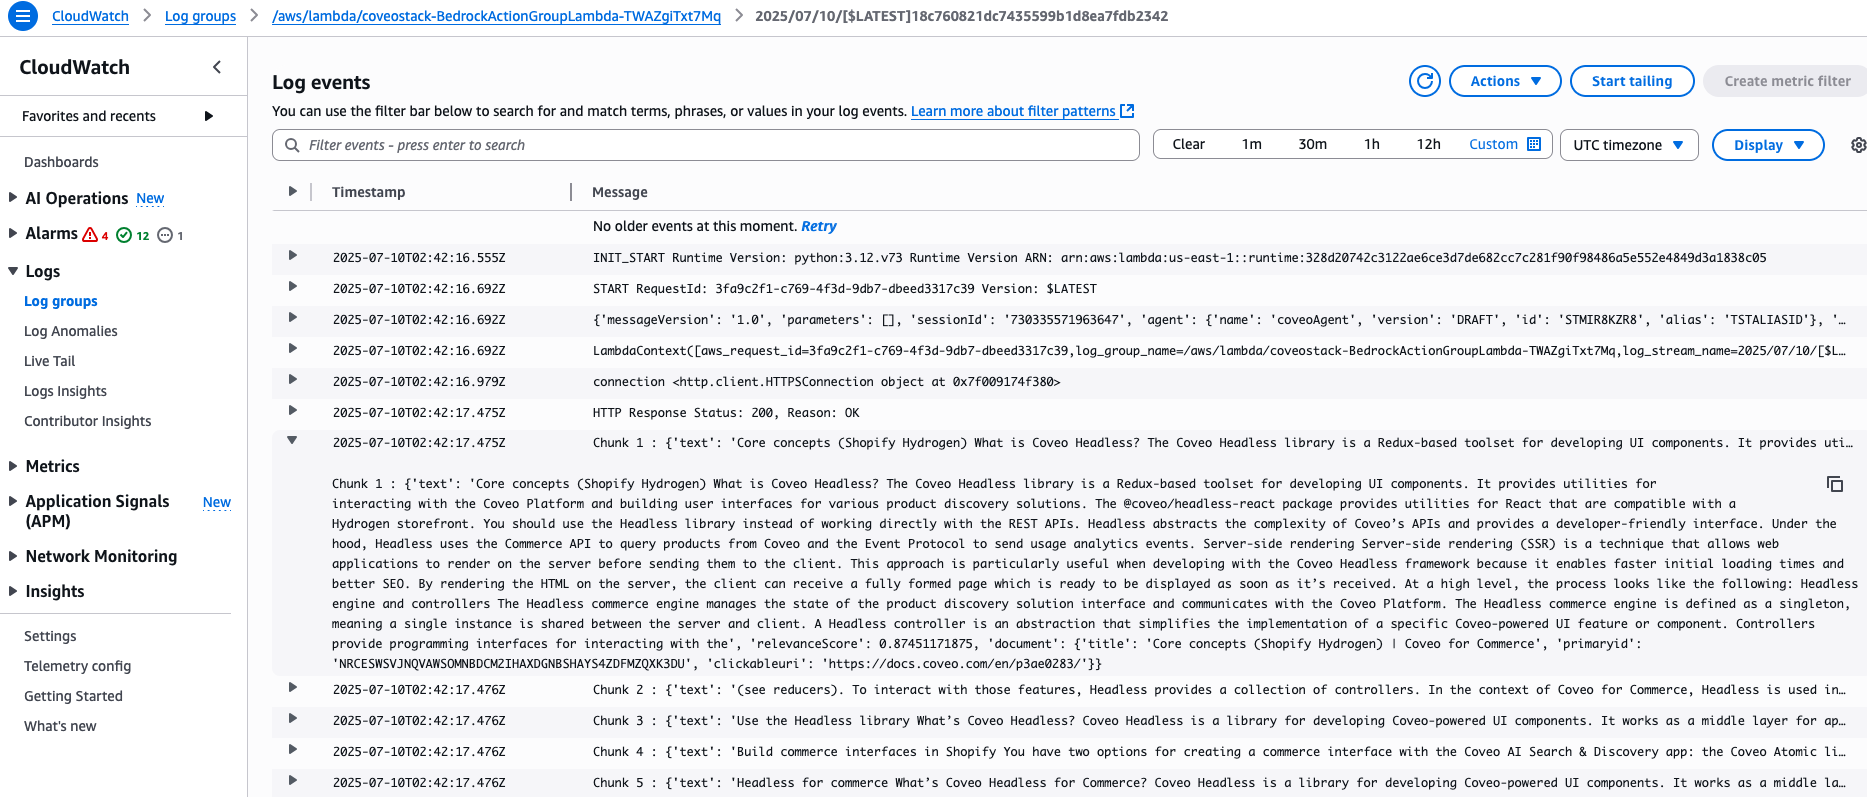Expand the Chunk 3 log row

292,718
